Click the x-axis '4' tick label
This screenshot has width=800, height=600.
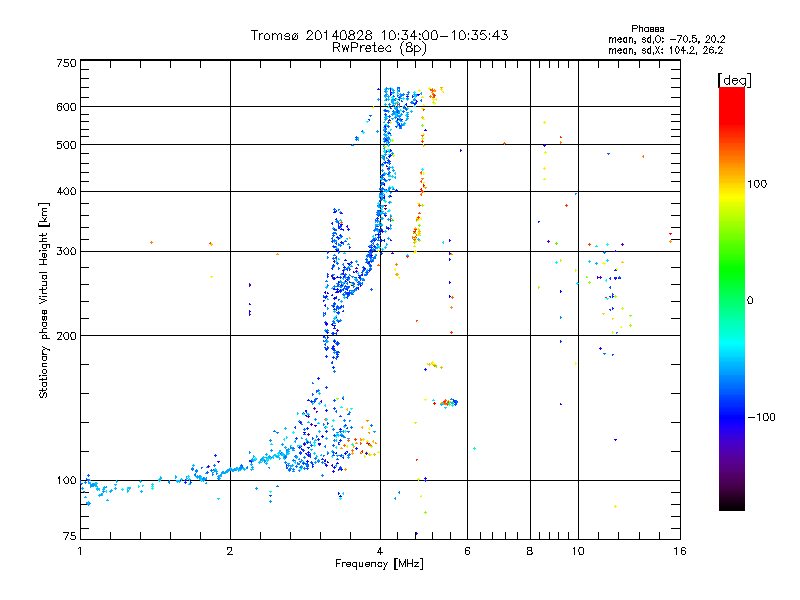pos(380,551)
